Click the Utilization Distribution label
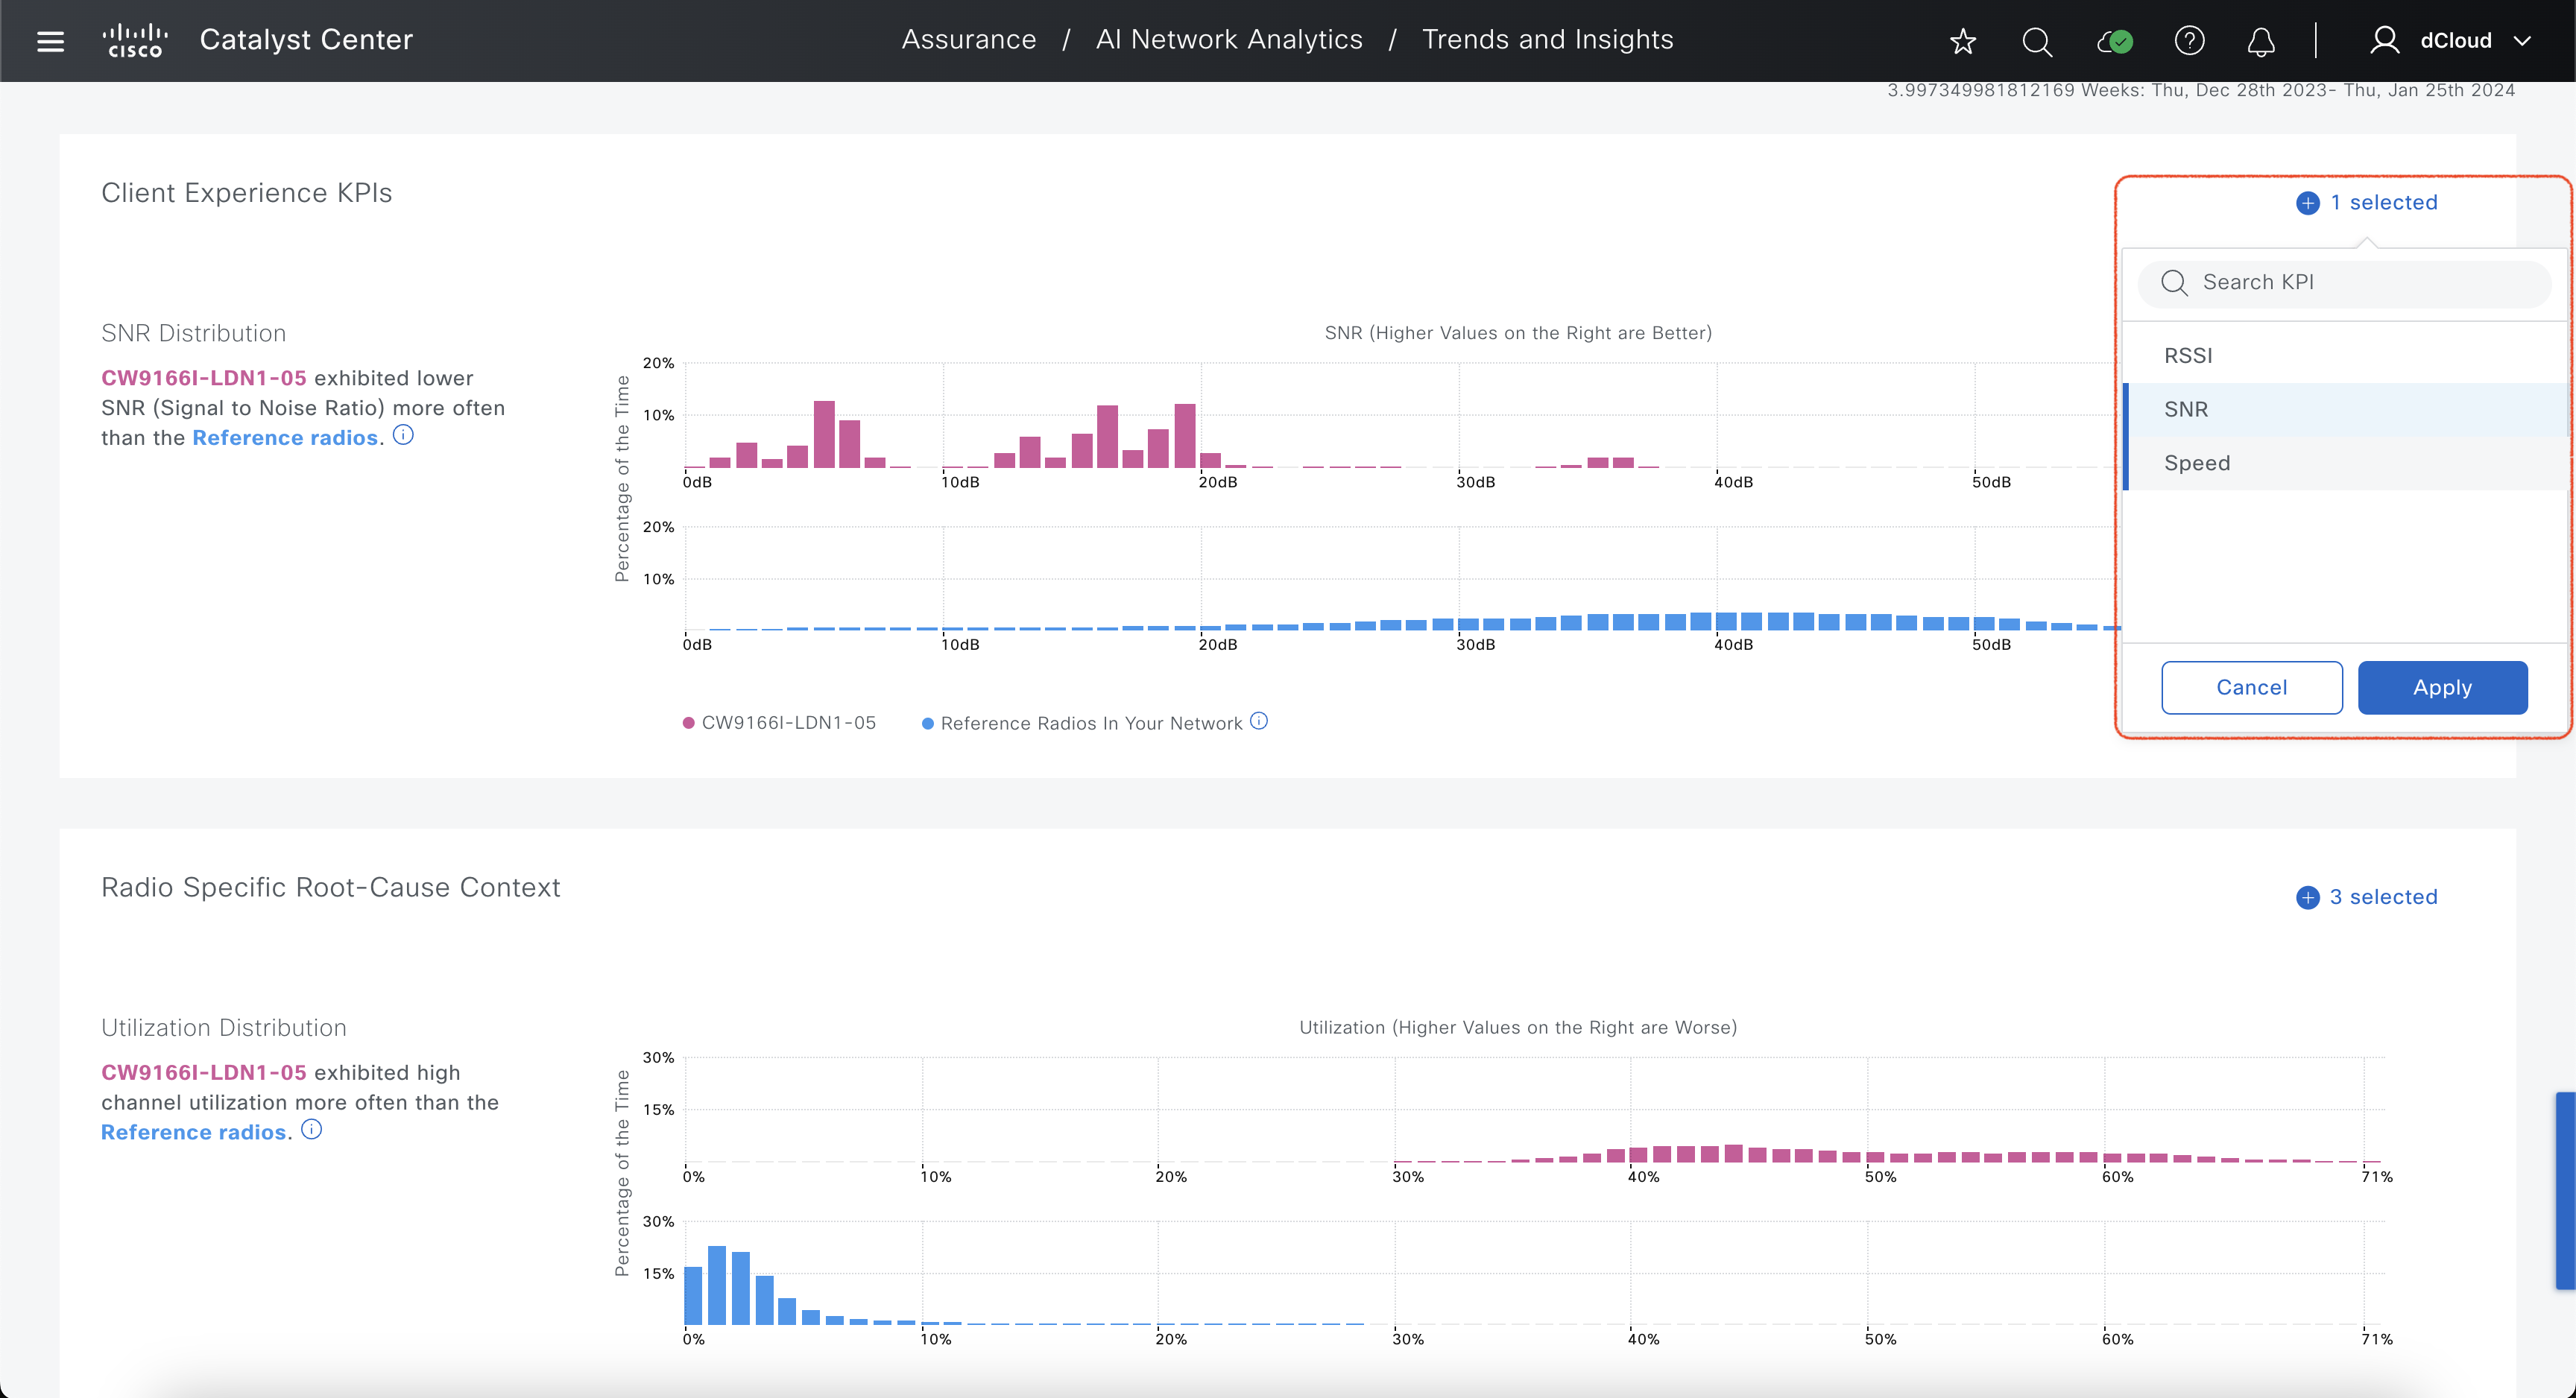Image resolution: width=2576 pixels, height=1398 pixels. [224, 1027]
